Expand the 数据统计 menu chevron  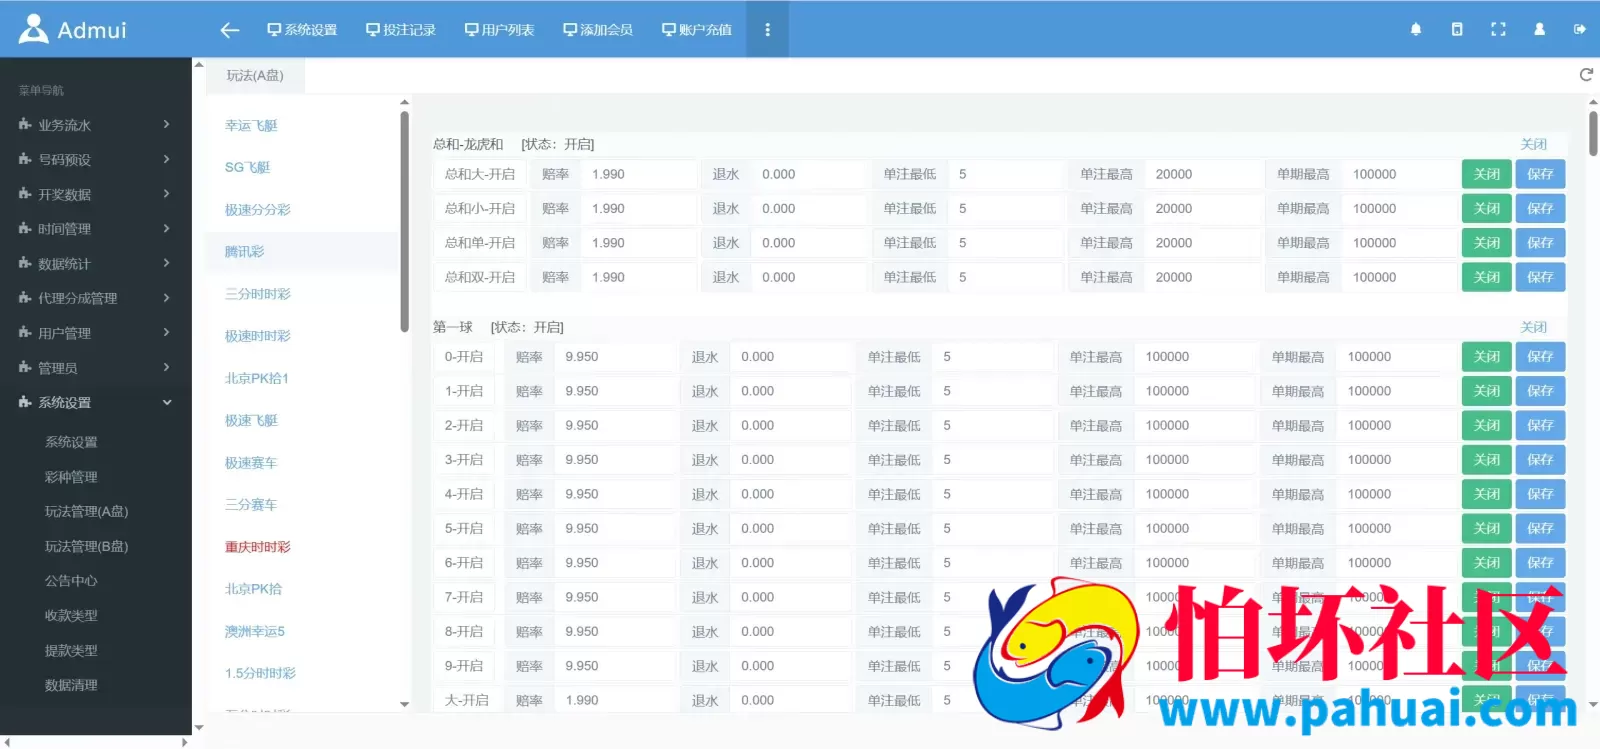tap(167, 263)
